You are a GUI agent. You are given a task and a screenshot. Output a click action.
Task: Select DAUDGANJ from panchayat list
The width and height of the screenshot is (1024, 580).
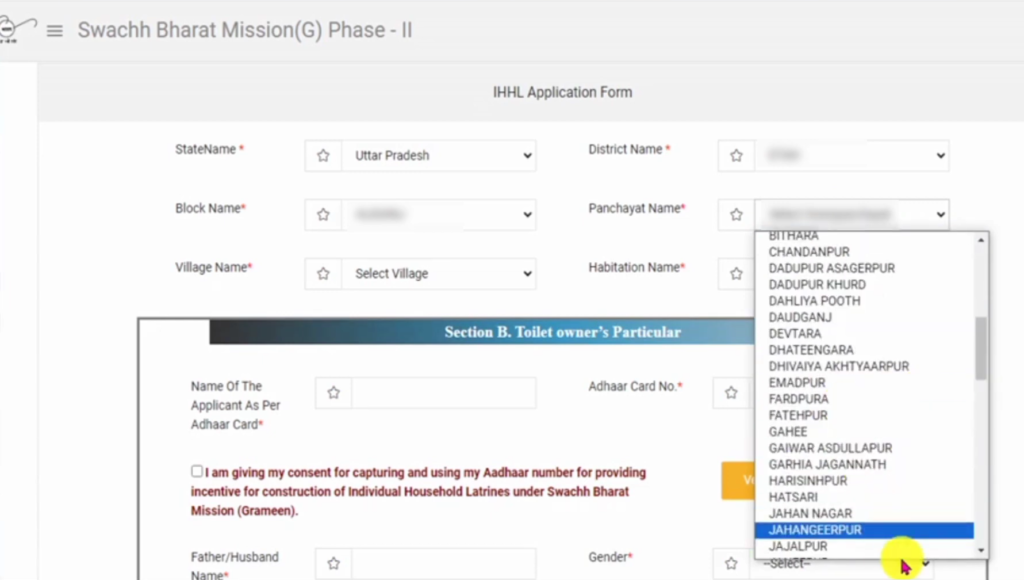864,317
